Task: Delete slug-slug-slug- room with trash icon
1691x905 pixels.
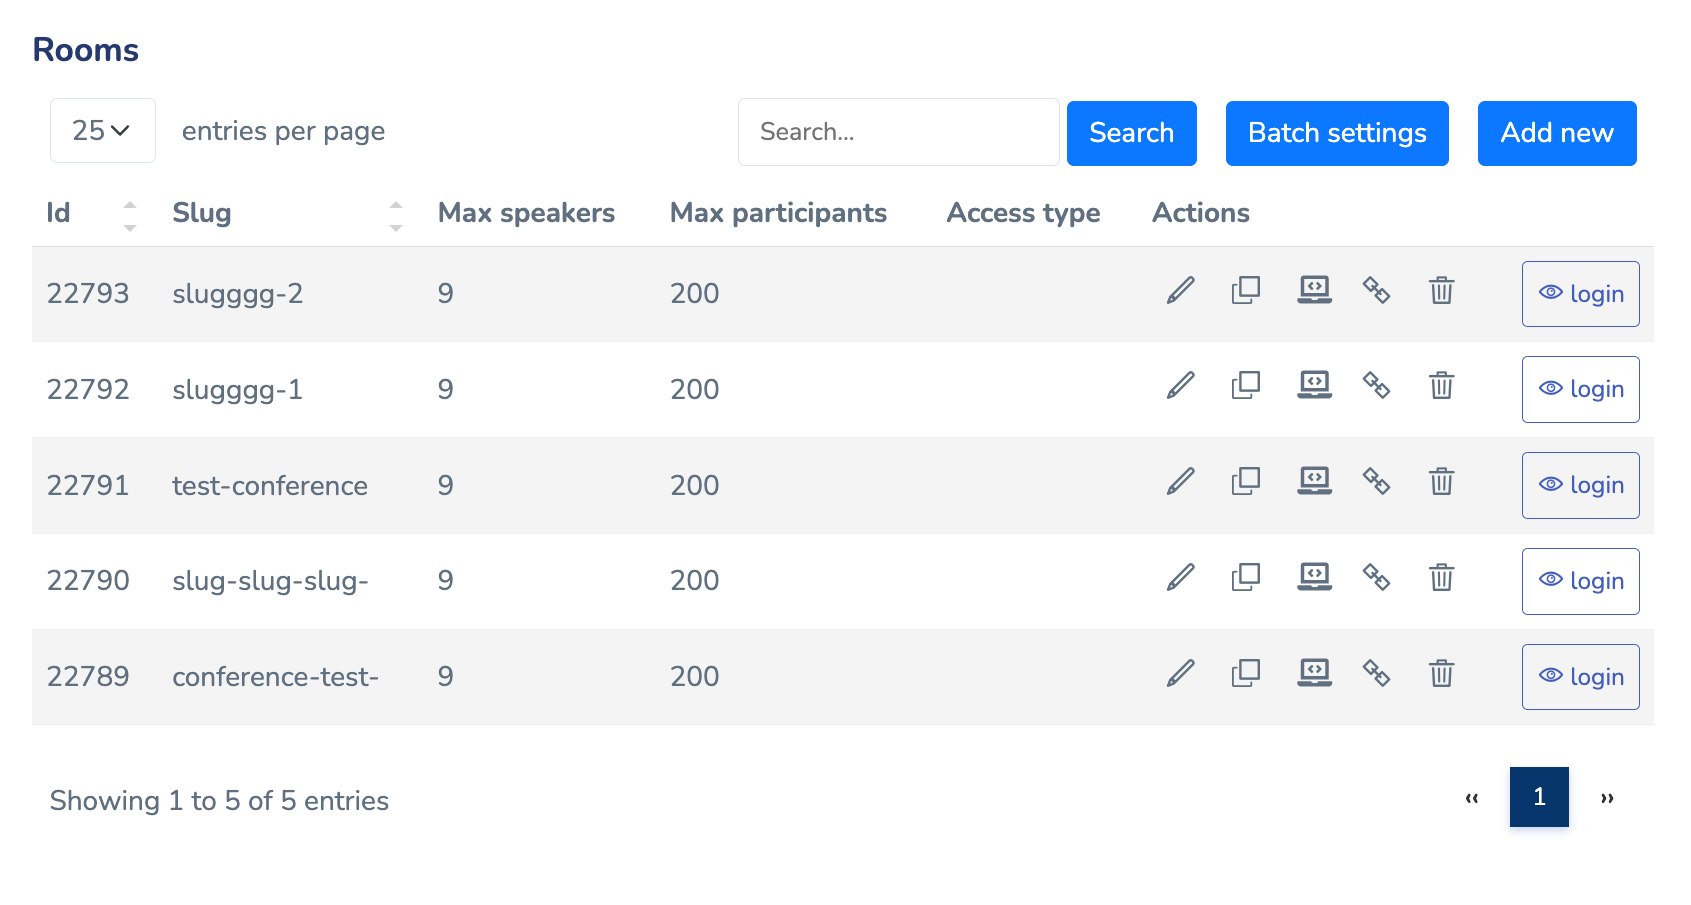Action: click(1441, 578)
